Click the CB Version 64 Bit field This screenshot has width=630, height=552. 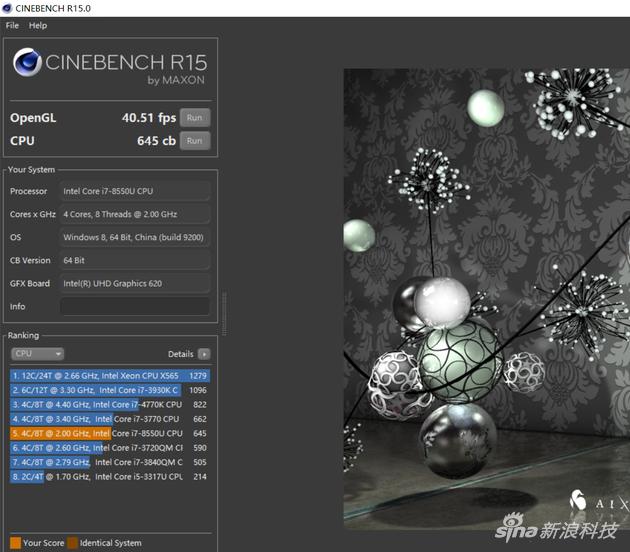pos(135,260)
